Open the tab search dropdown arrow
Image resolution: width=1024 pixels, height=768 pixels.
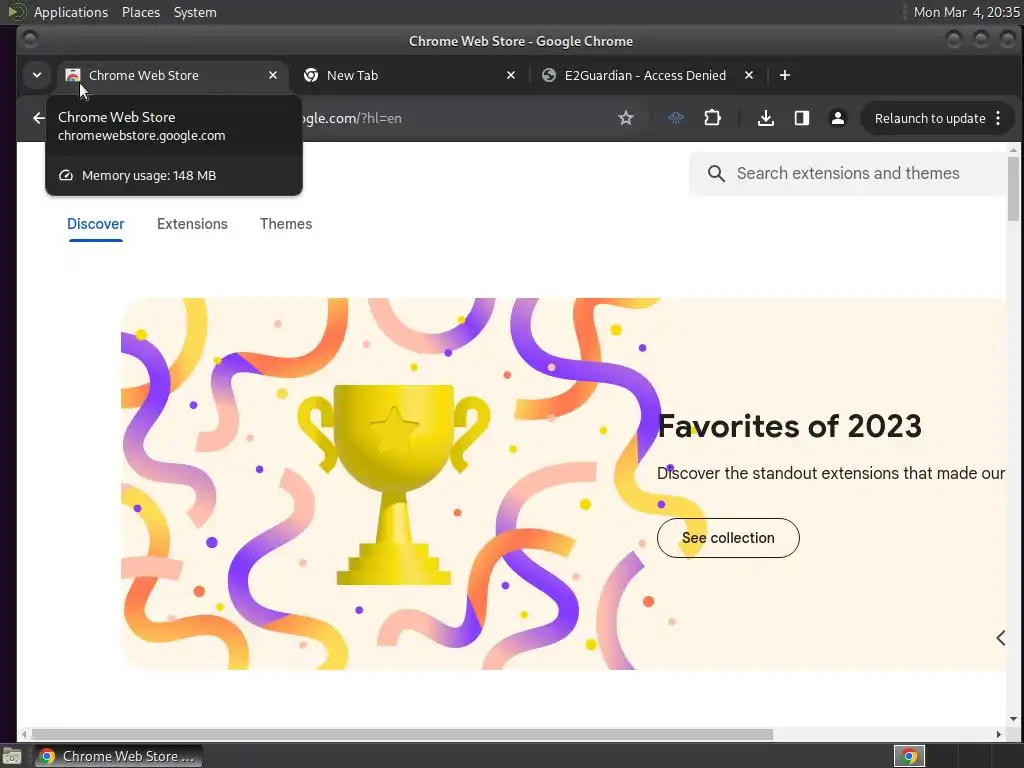(37, 75)
